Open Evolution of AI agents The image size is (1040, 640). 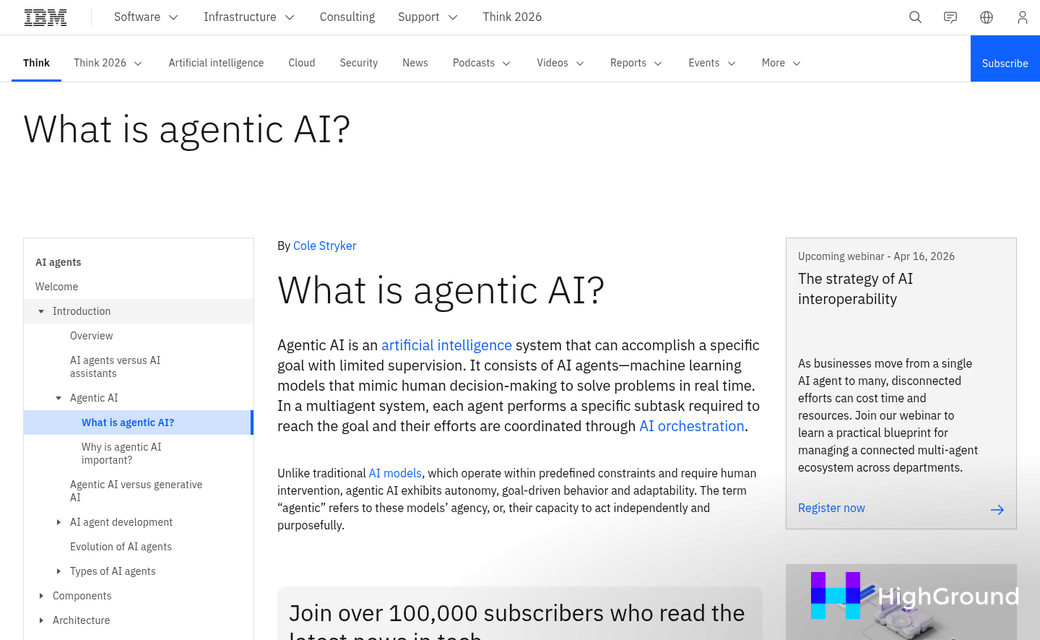pyautogui.click(x=121, y=546)
